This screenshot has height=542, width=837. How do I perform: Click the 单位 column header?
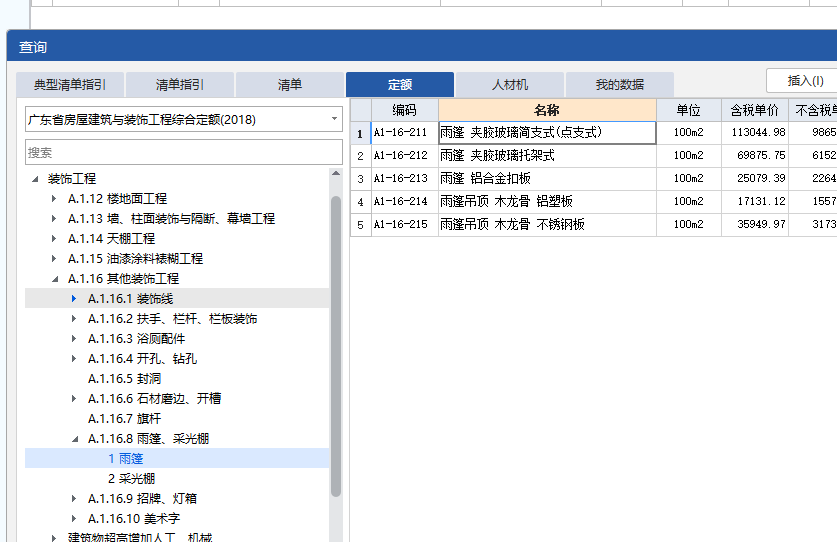coord(689,110)
